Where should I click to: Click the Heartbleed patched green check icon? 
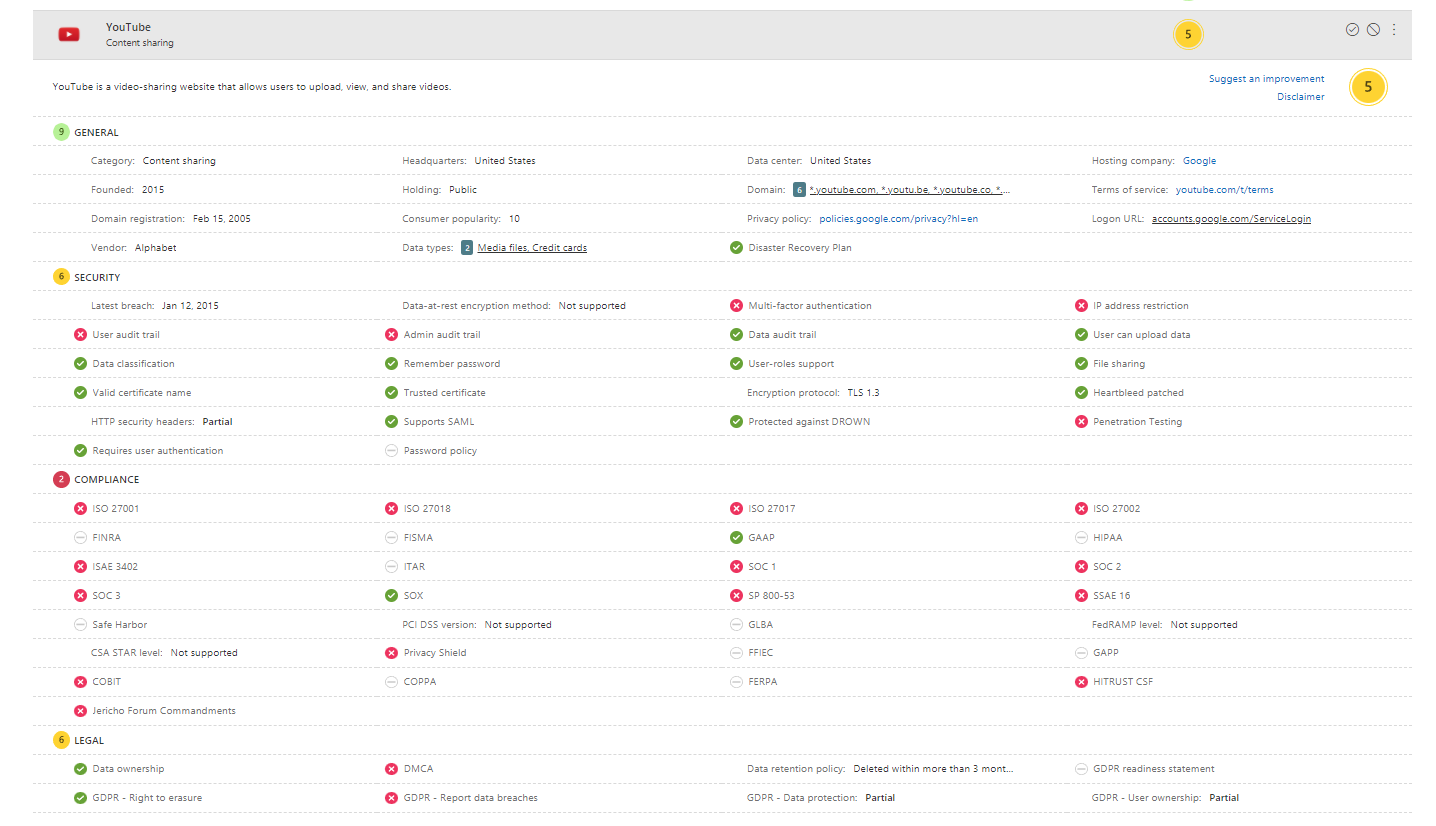click(1081, 393)
